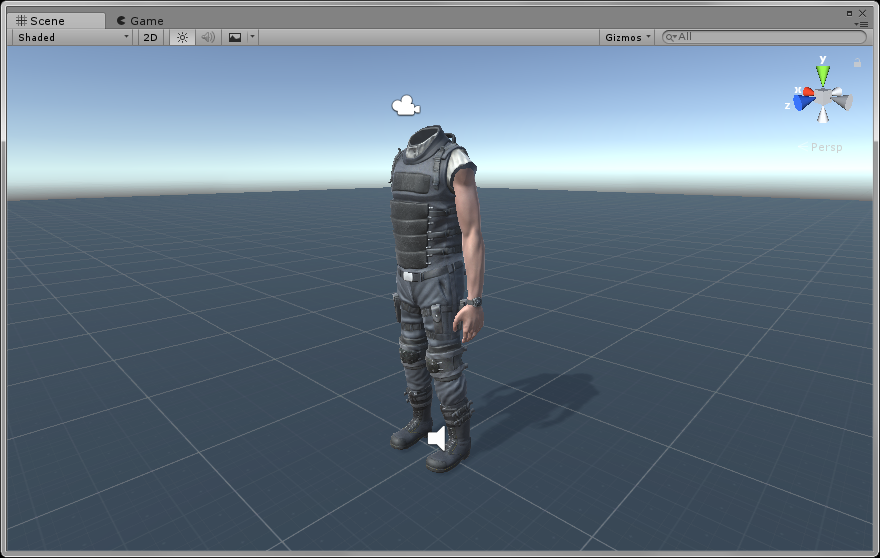Click the search magnifier filter icon
Viewport: 880px width, 558px height.
670,38
